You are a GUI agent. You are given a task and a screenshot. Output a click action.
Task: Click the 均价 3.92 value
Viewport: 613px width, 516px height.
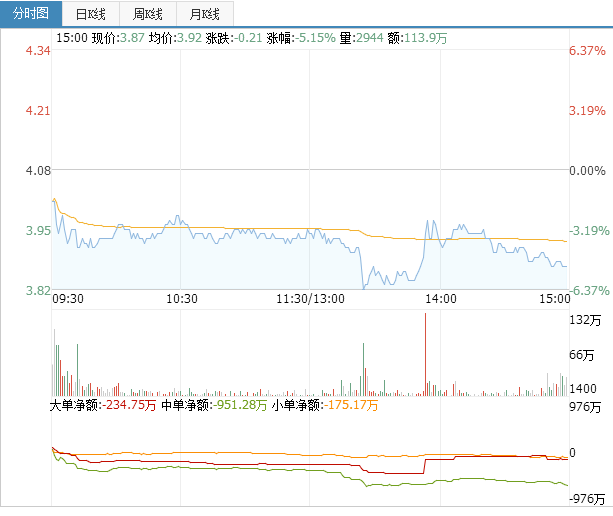pyautogui.click(x=189, y=38)
